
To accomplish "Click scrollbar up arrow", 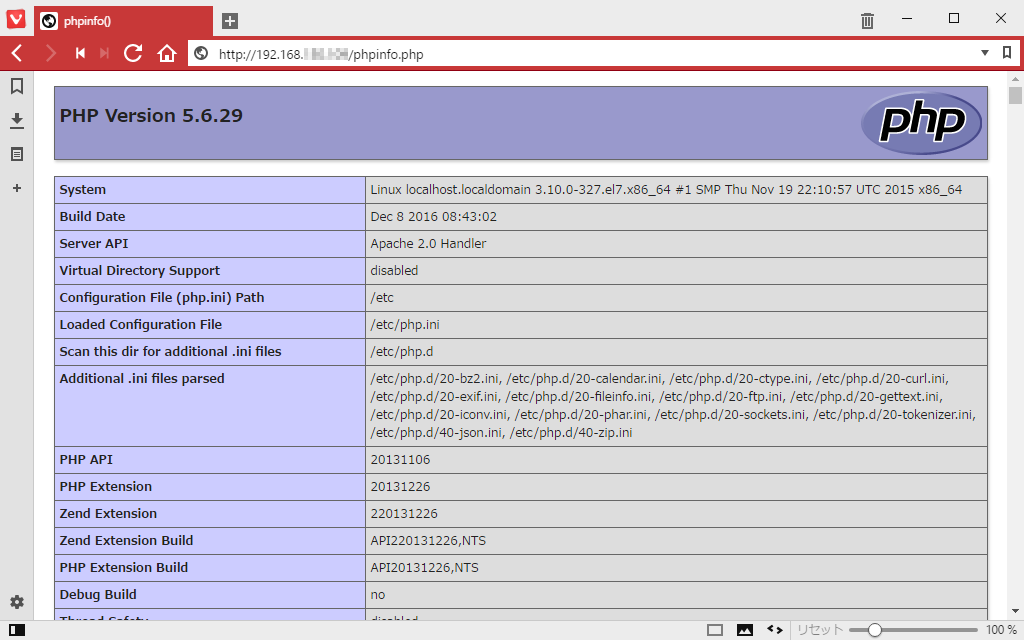I will pyautogui.click(x=1015, y=80).
